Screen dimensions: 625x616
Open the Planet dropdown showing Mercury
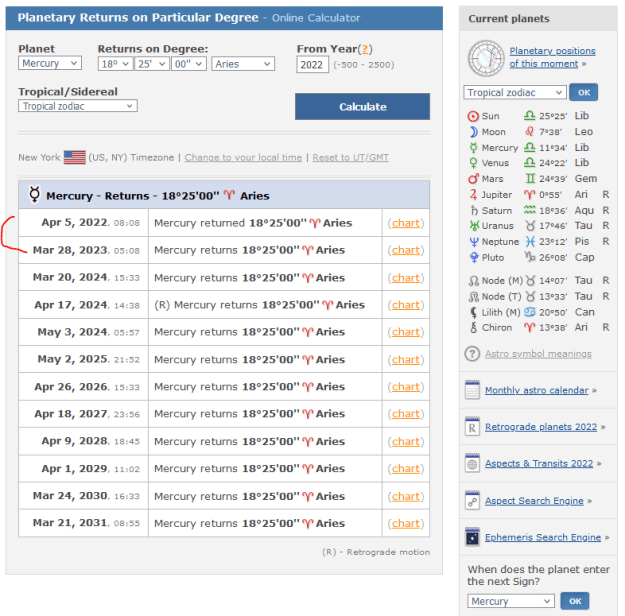50,63
